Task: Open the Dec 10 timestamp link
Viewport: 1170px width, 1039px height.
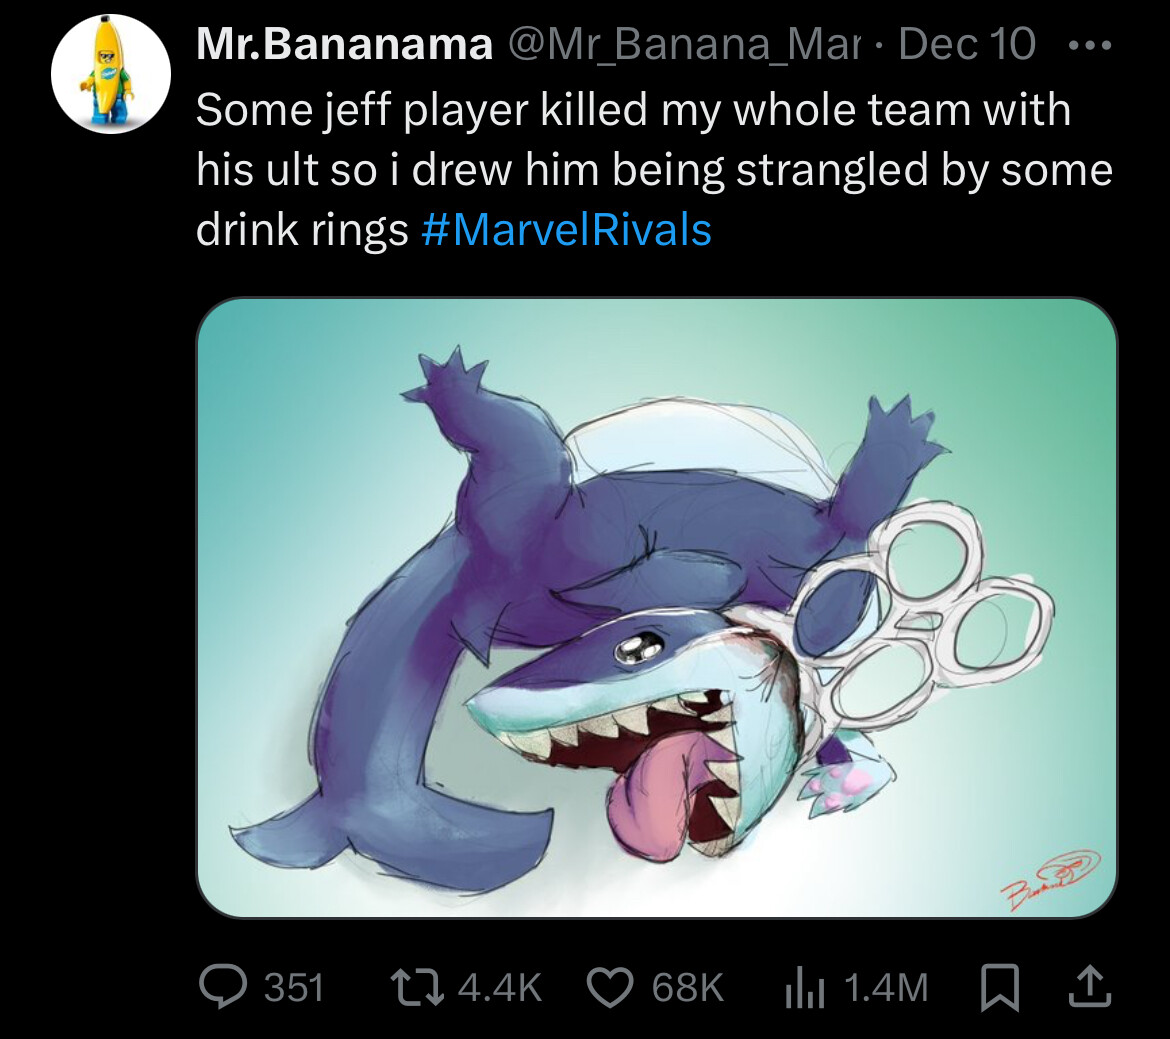Action: coord(967,44)
